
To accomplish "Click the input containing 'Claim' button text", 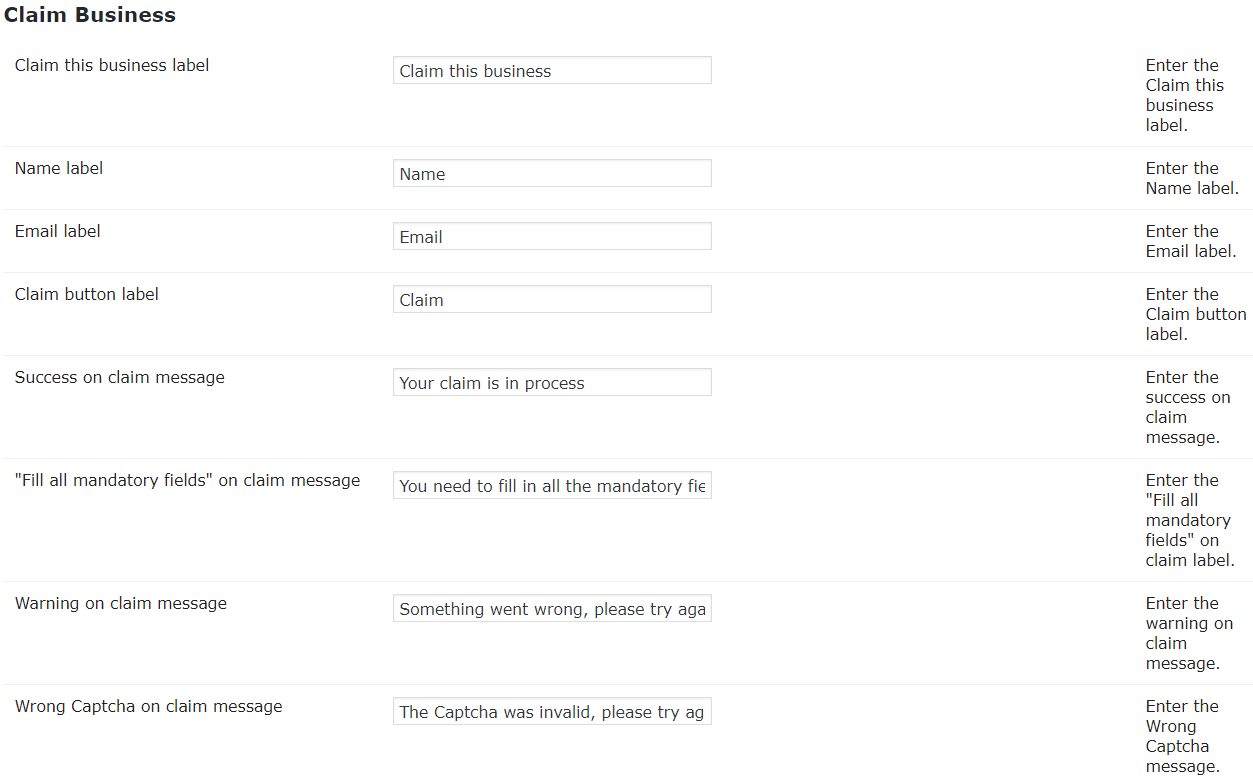I will pos(552,300).
